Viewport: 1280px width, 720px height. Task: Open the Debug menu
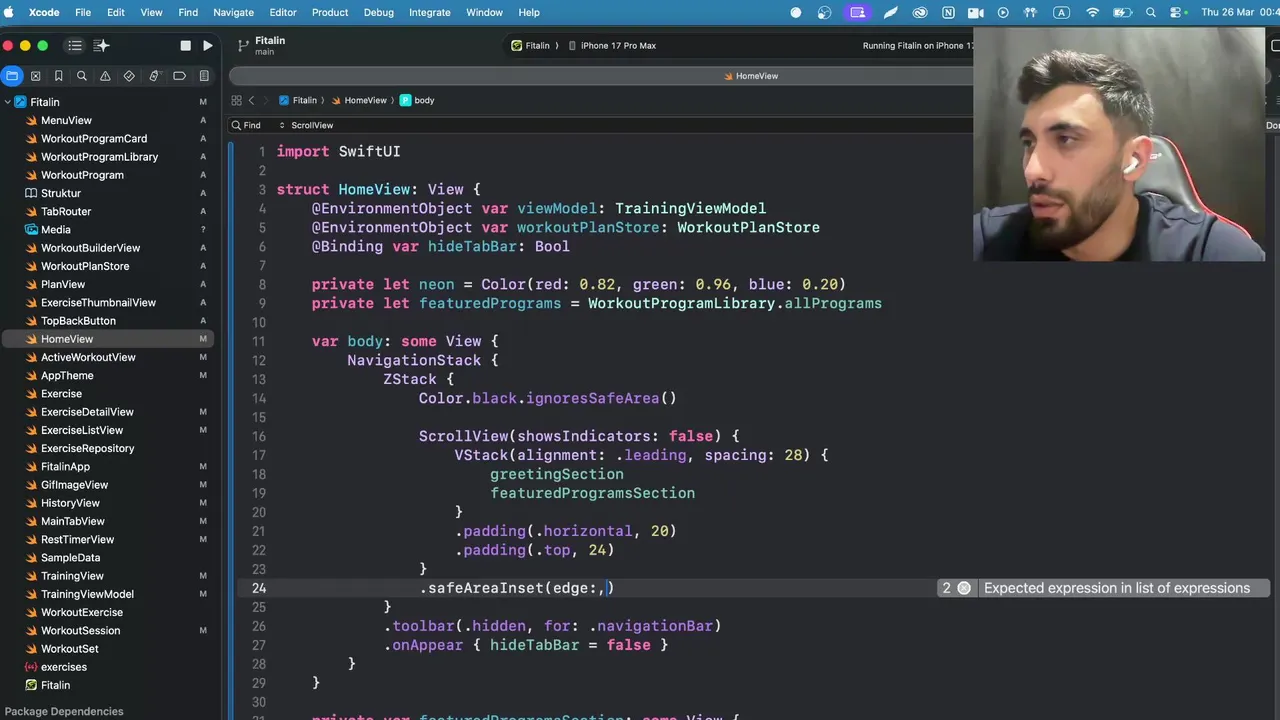378,12
